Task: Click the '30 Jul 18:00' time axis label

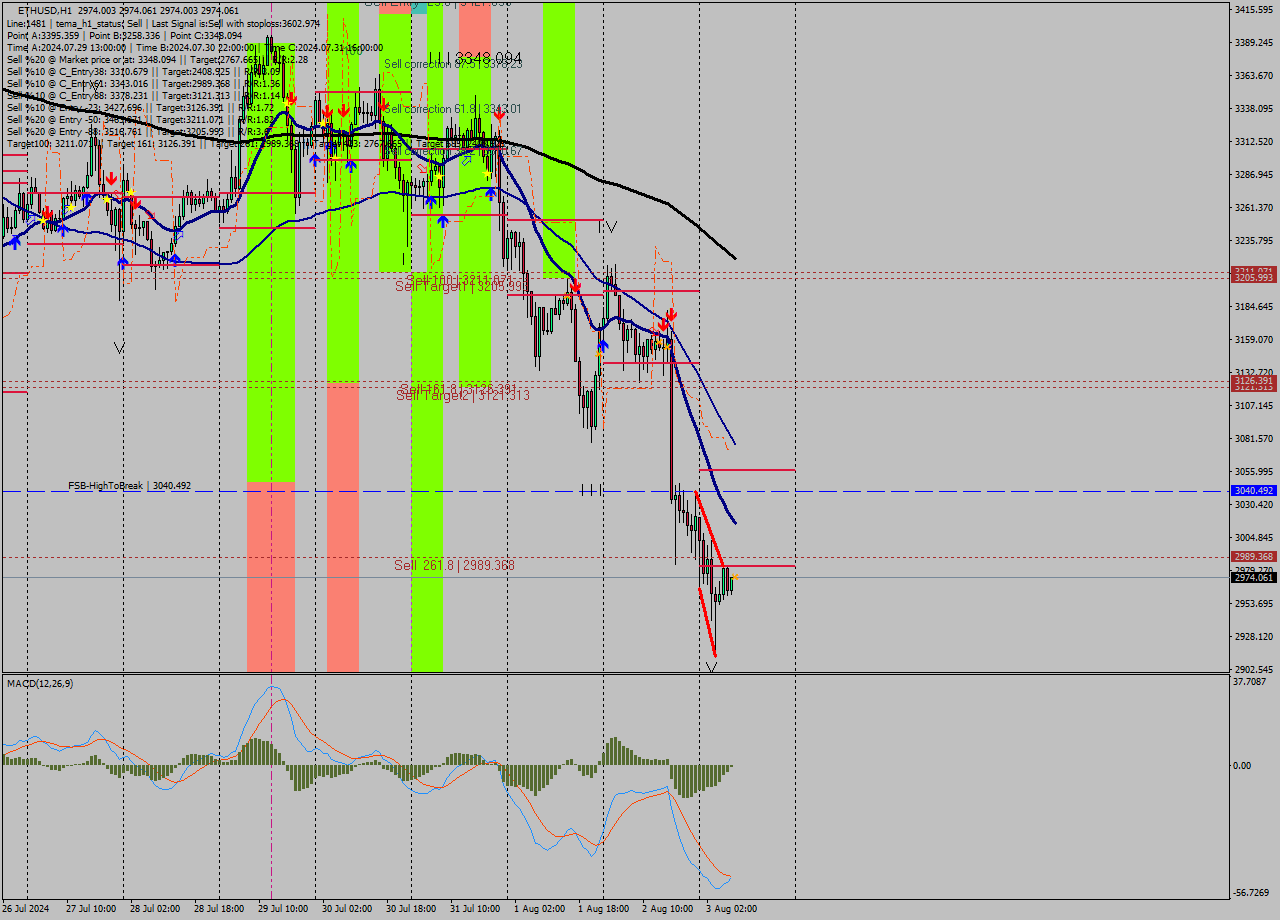Action: pyautogui.click(x=411, y=909)
